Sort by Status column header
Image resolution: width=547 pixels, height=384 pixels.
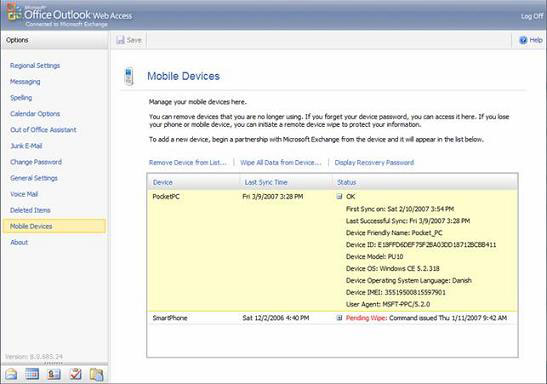346,182
